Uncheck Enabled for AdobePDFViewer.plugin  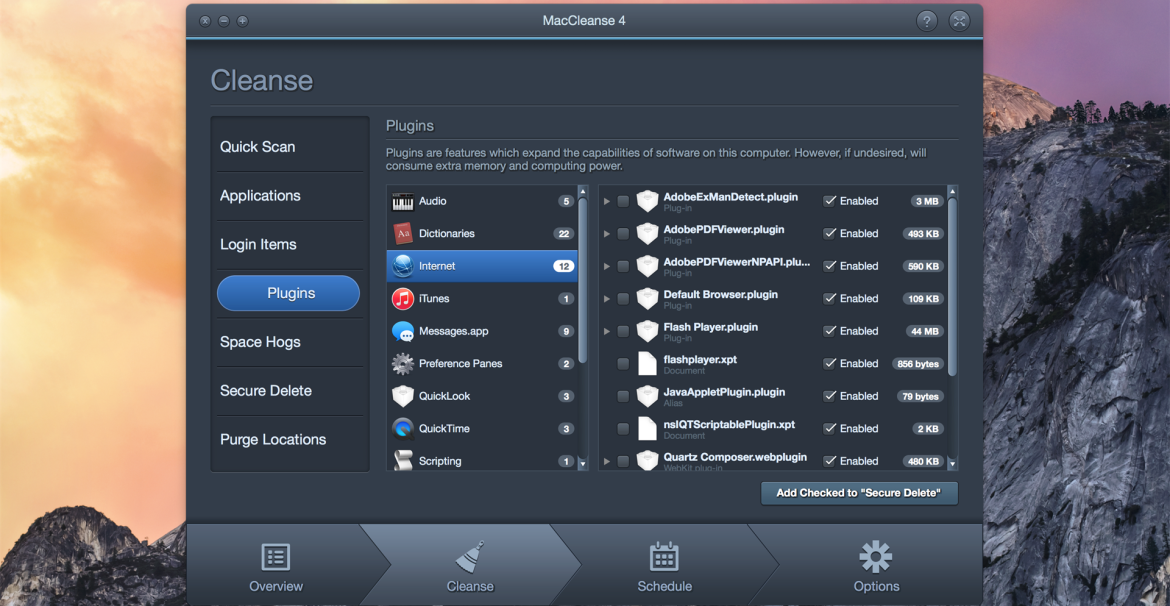(829, 234)
